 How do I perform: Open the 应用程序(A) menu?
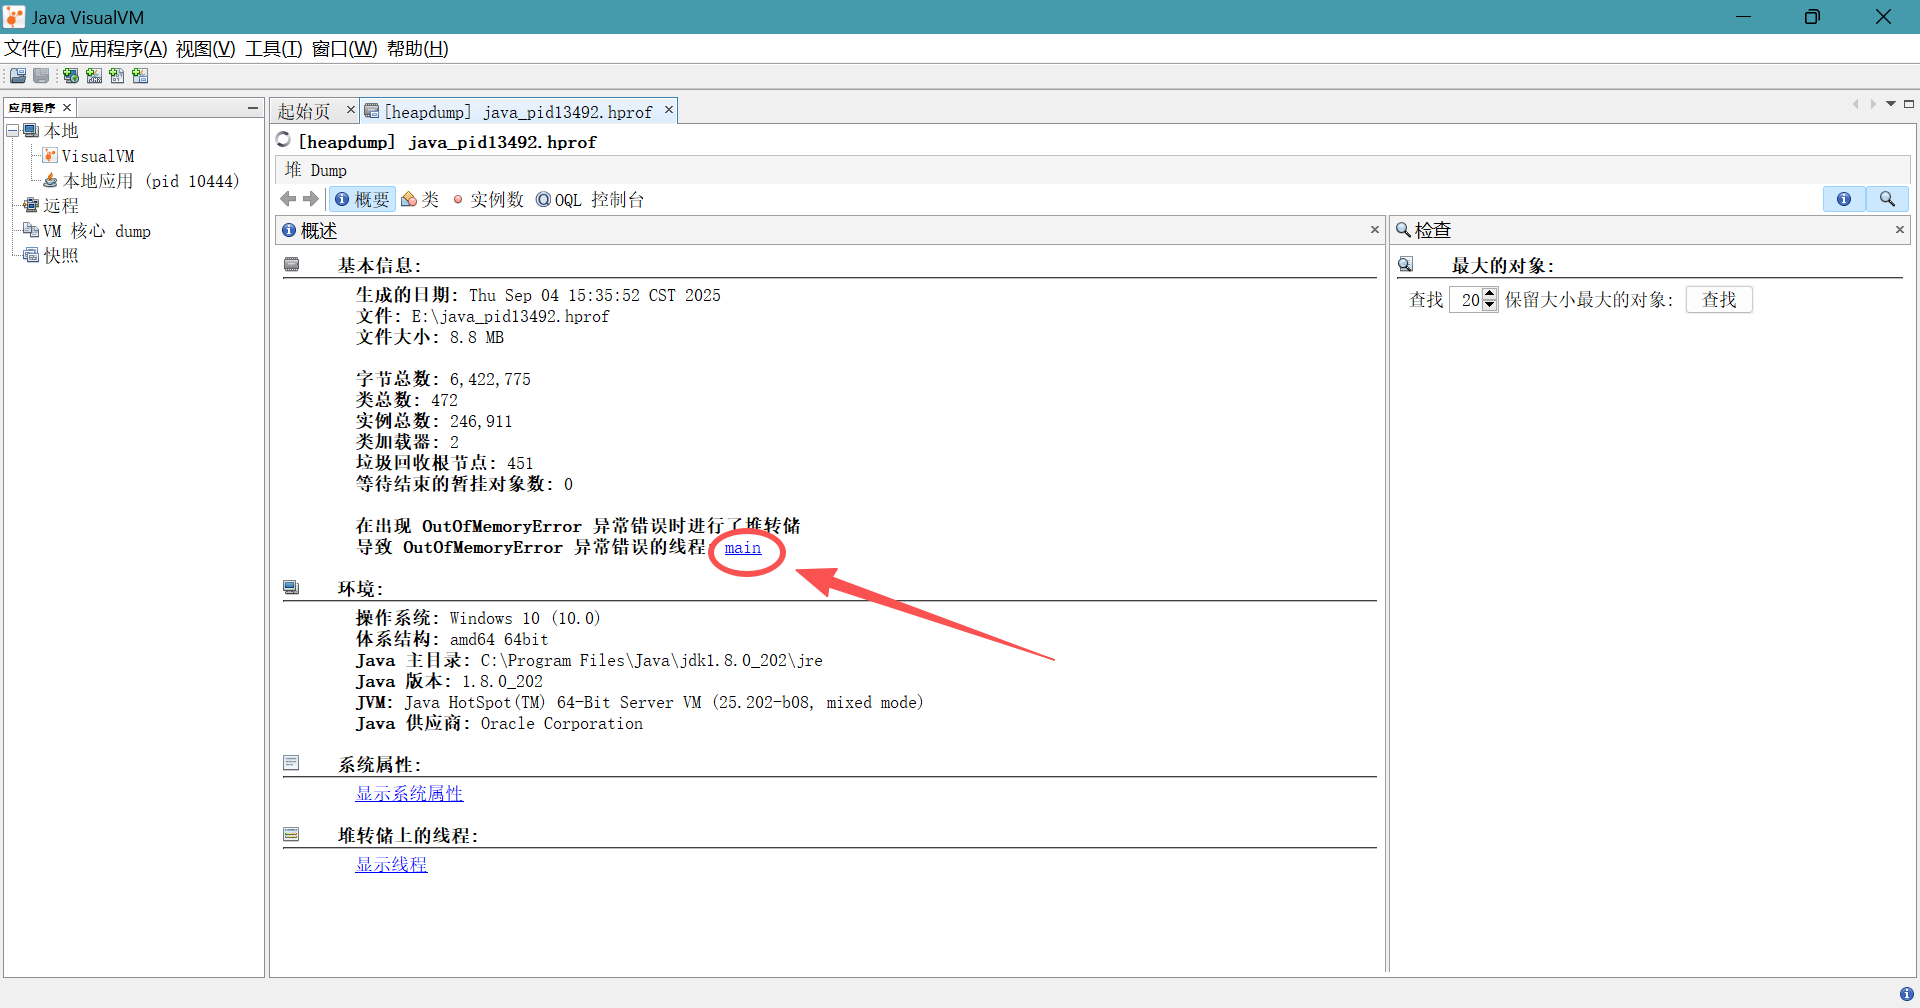(119, 48)
